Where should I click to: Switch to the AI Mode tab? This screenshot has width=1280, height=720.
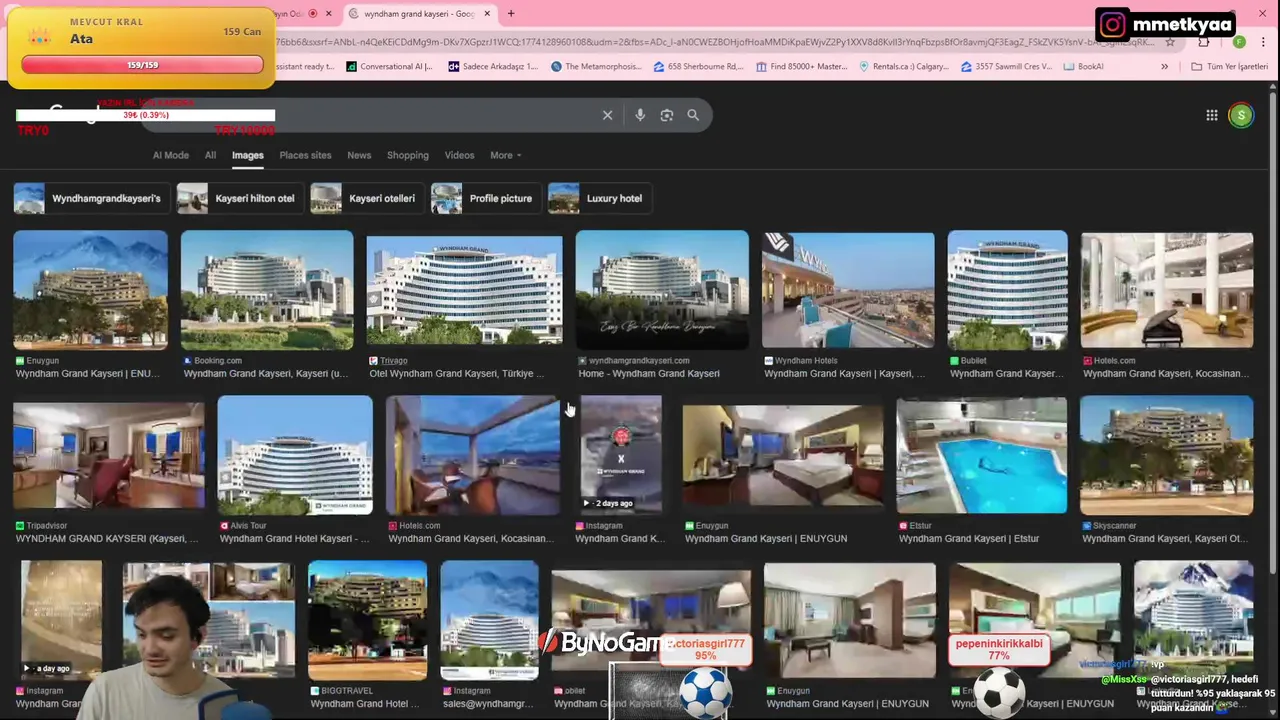point(170,155)
